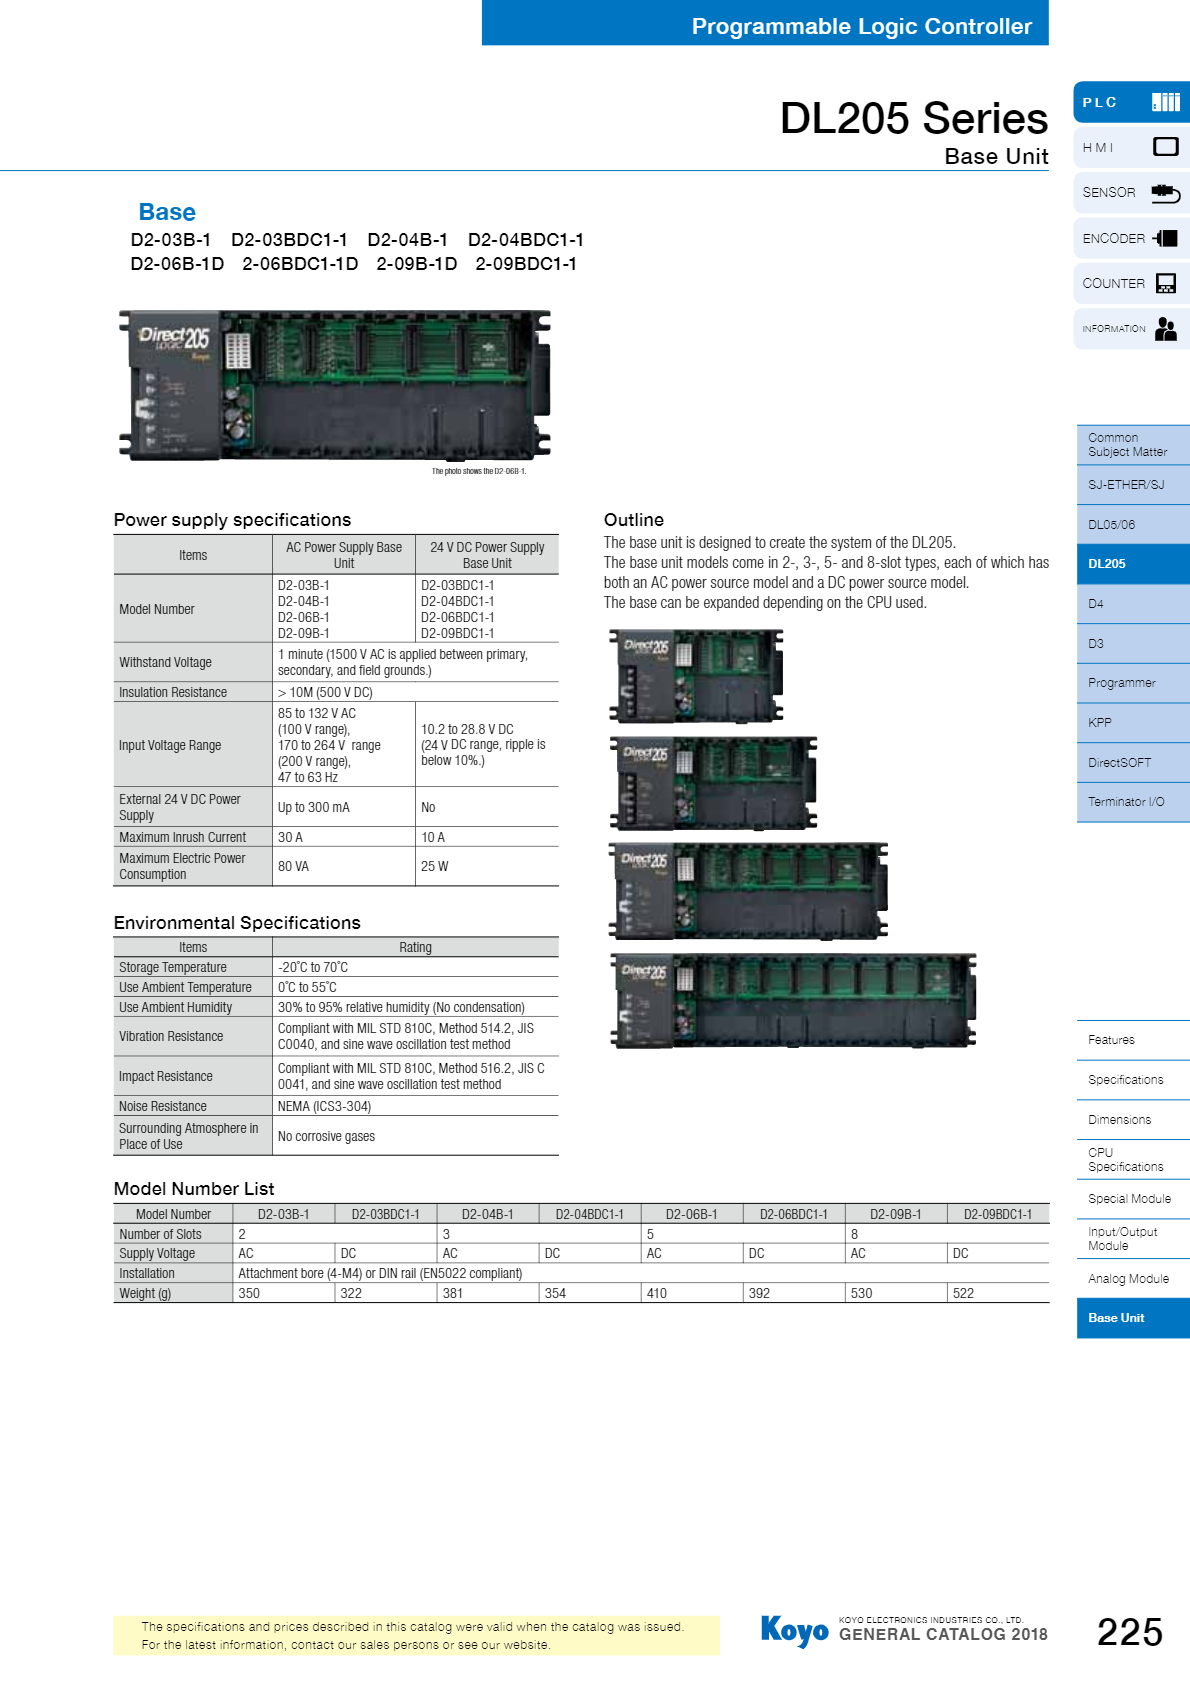This screenshot has width=1190, height=1683.
Task: Click GENERAL CATALOG 2018 footer text
Action: pyautogui.click(x=943, y=1635)
